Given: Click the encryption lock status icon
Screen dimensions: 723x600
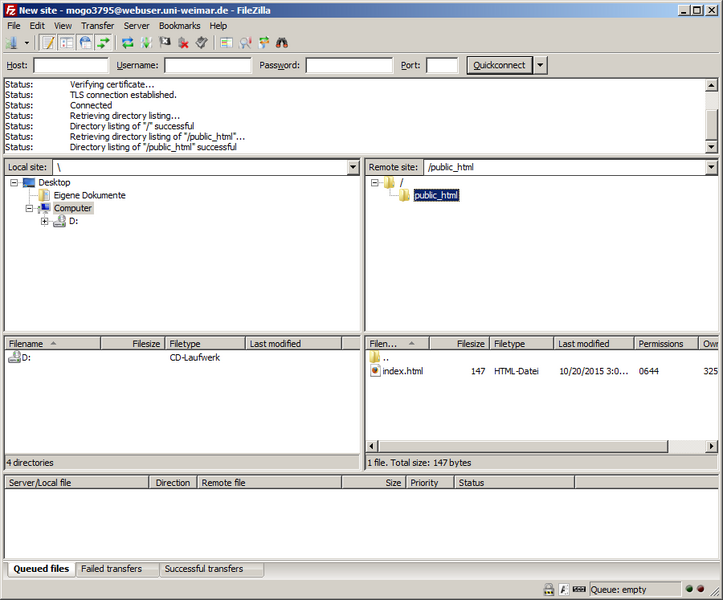Looking at the screenshot, I should click(549, 589).
